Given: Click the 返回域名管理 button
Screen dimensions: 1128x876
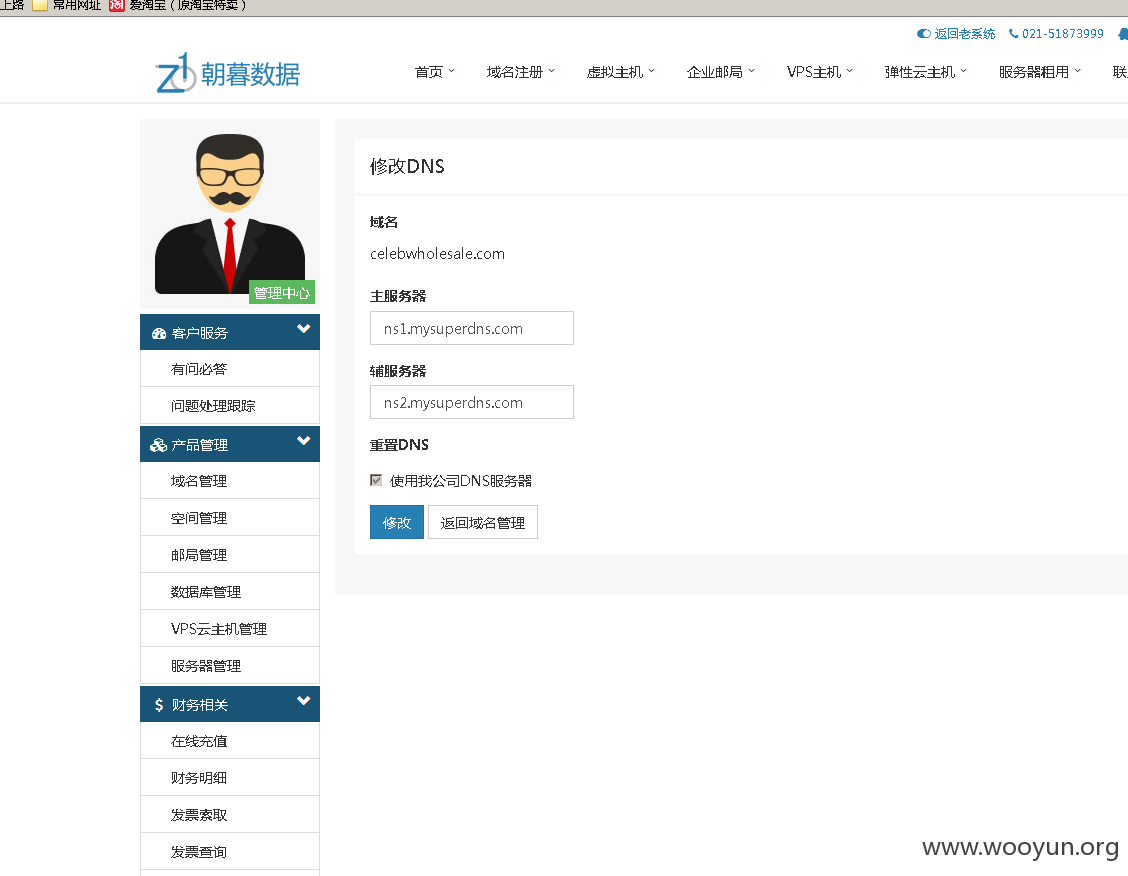Looking at the screenshot, I should tap(483, 522).
